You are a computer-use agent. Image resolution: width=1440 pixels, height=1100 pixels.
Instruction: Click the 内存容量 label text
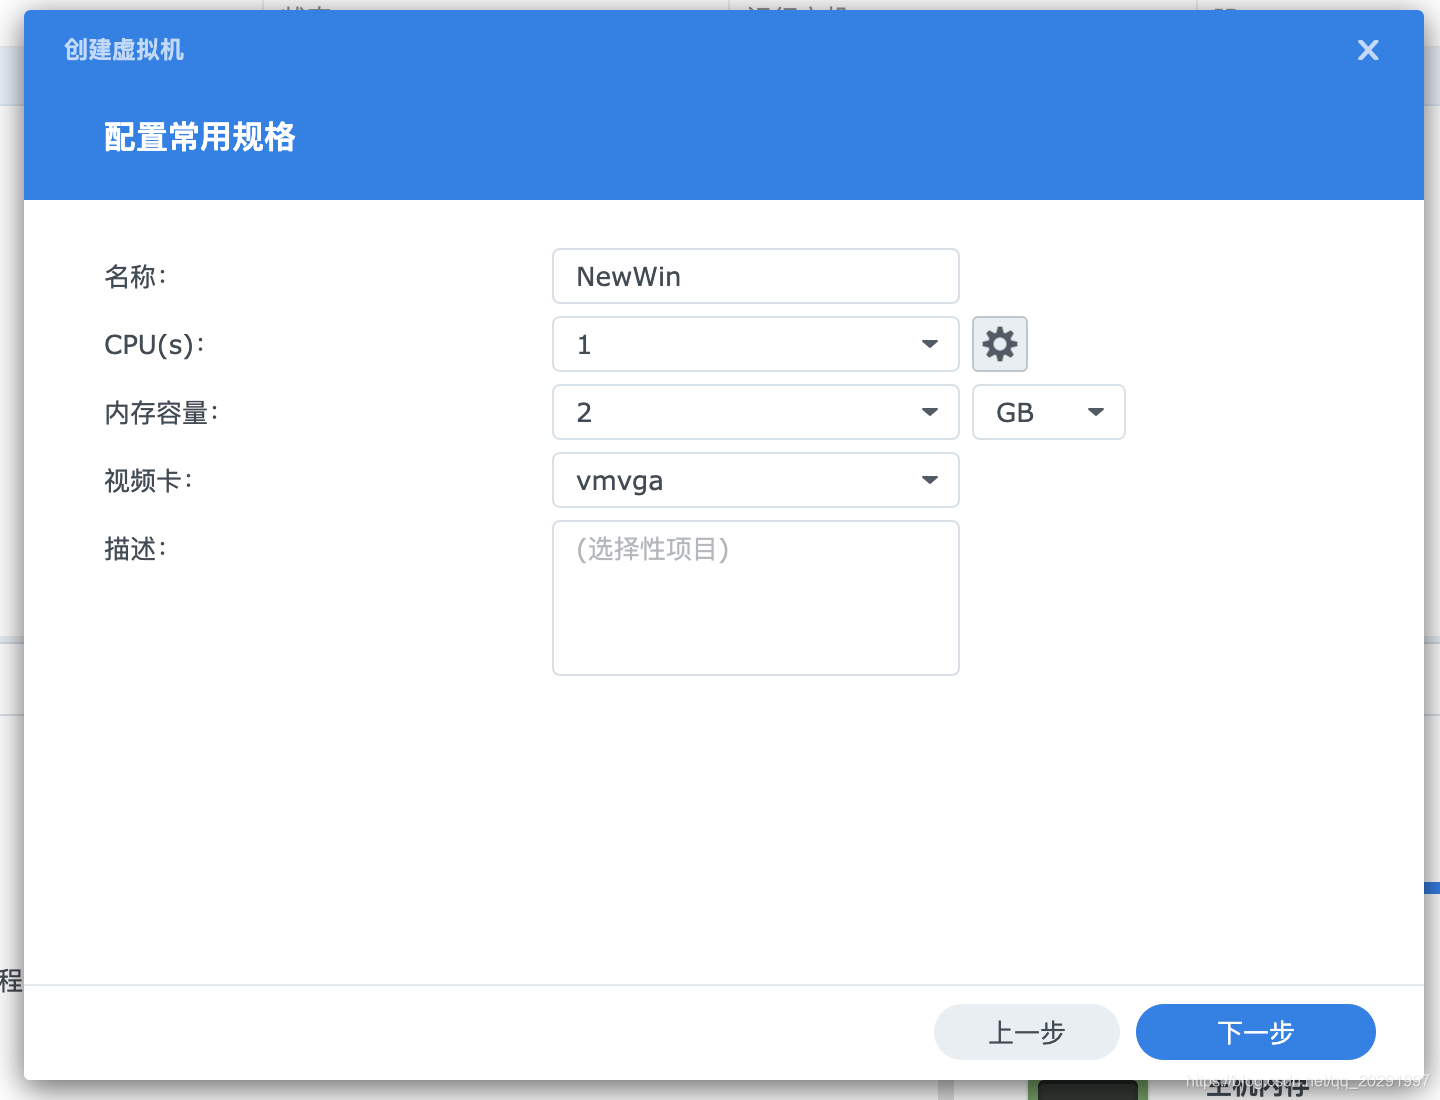pos(161,413)
